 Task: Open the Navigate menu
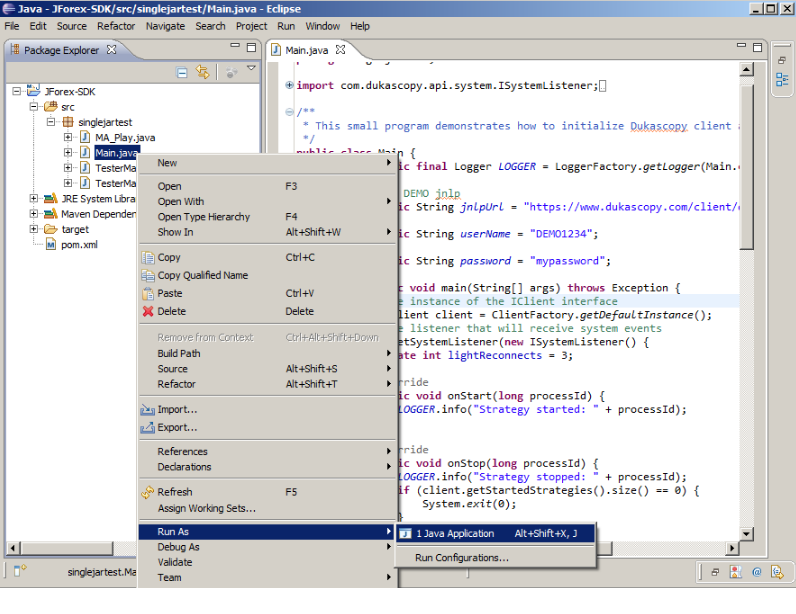(x=165, y=26)
